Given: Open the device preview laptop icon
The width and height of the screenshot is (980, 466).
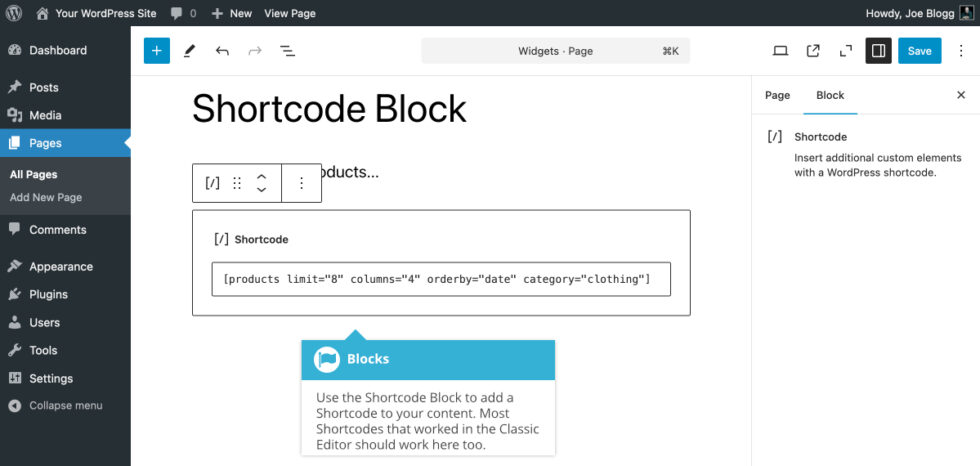Looking at the screenshot, I should pyautogui.click(x=780, y=51).
